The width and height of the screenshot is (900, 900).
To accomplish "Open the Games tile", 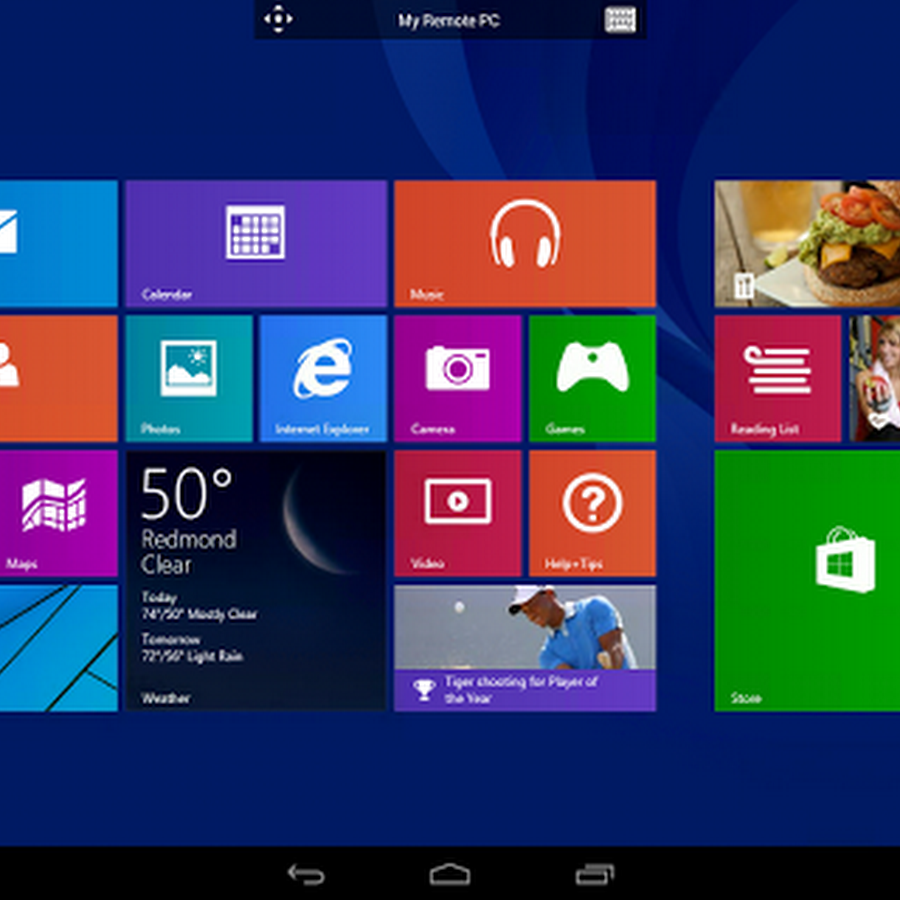I will [592, 378].
